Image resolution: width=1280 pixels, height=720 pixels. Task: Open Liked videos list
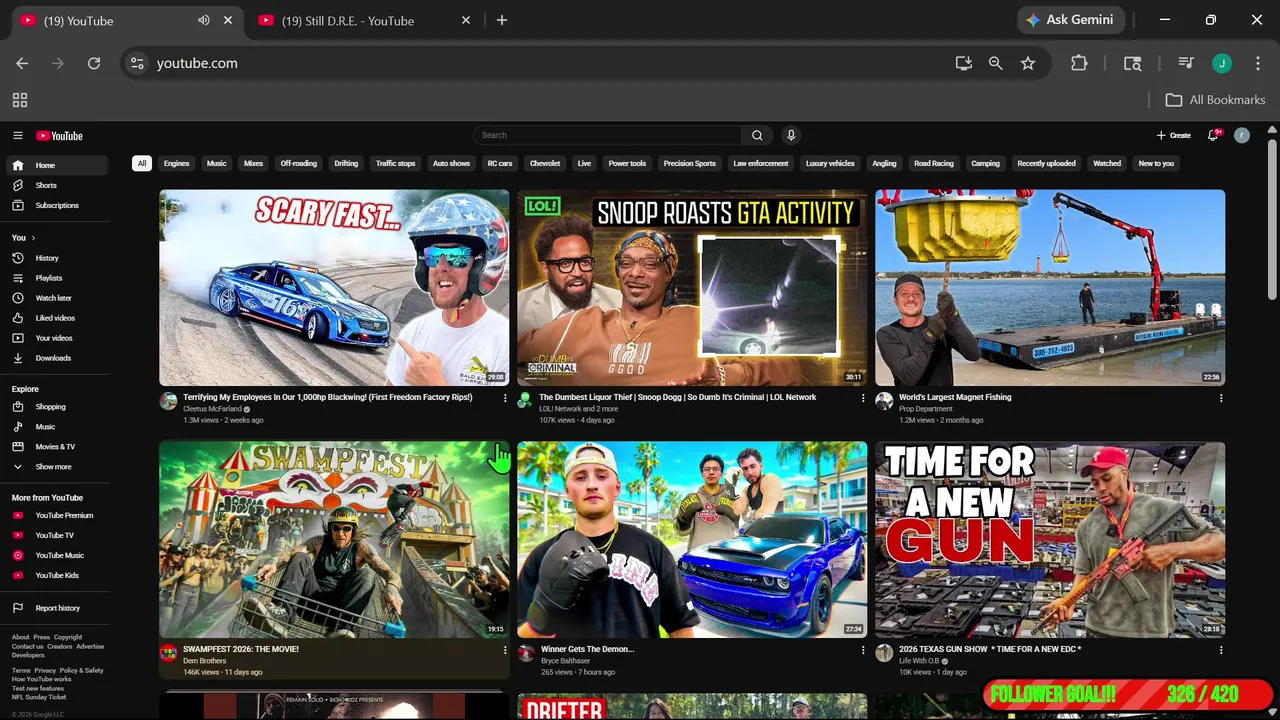(x=56, y=318)
